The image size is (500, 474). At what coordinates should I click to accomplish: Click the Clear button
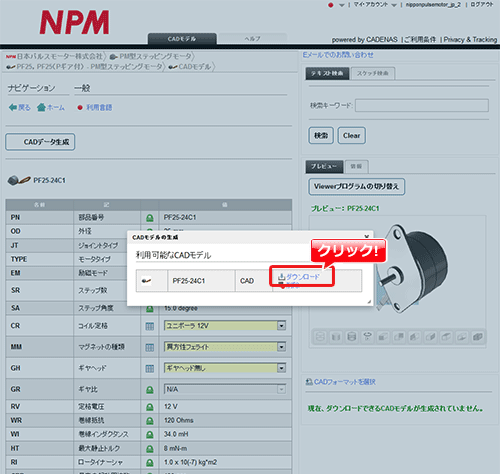pyautogui.click(x=352, y=135)
